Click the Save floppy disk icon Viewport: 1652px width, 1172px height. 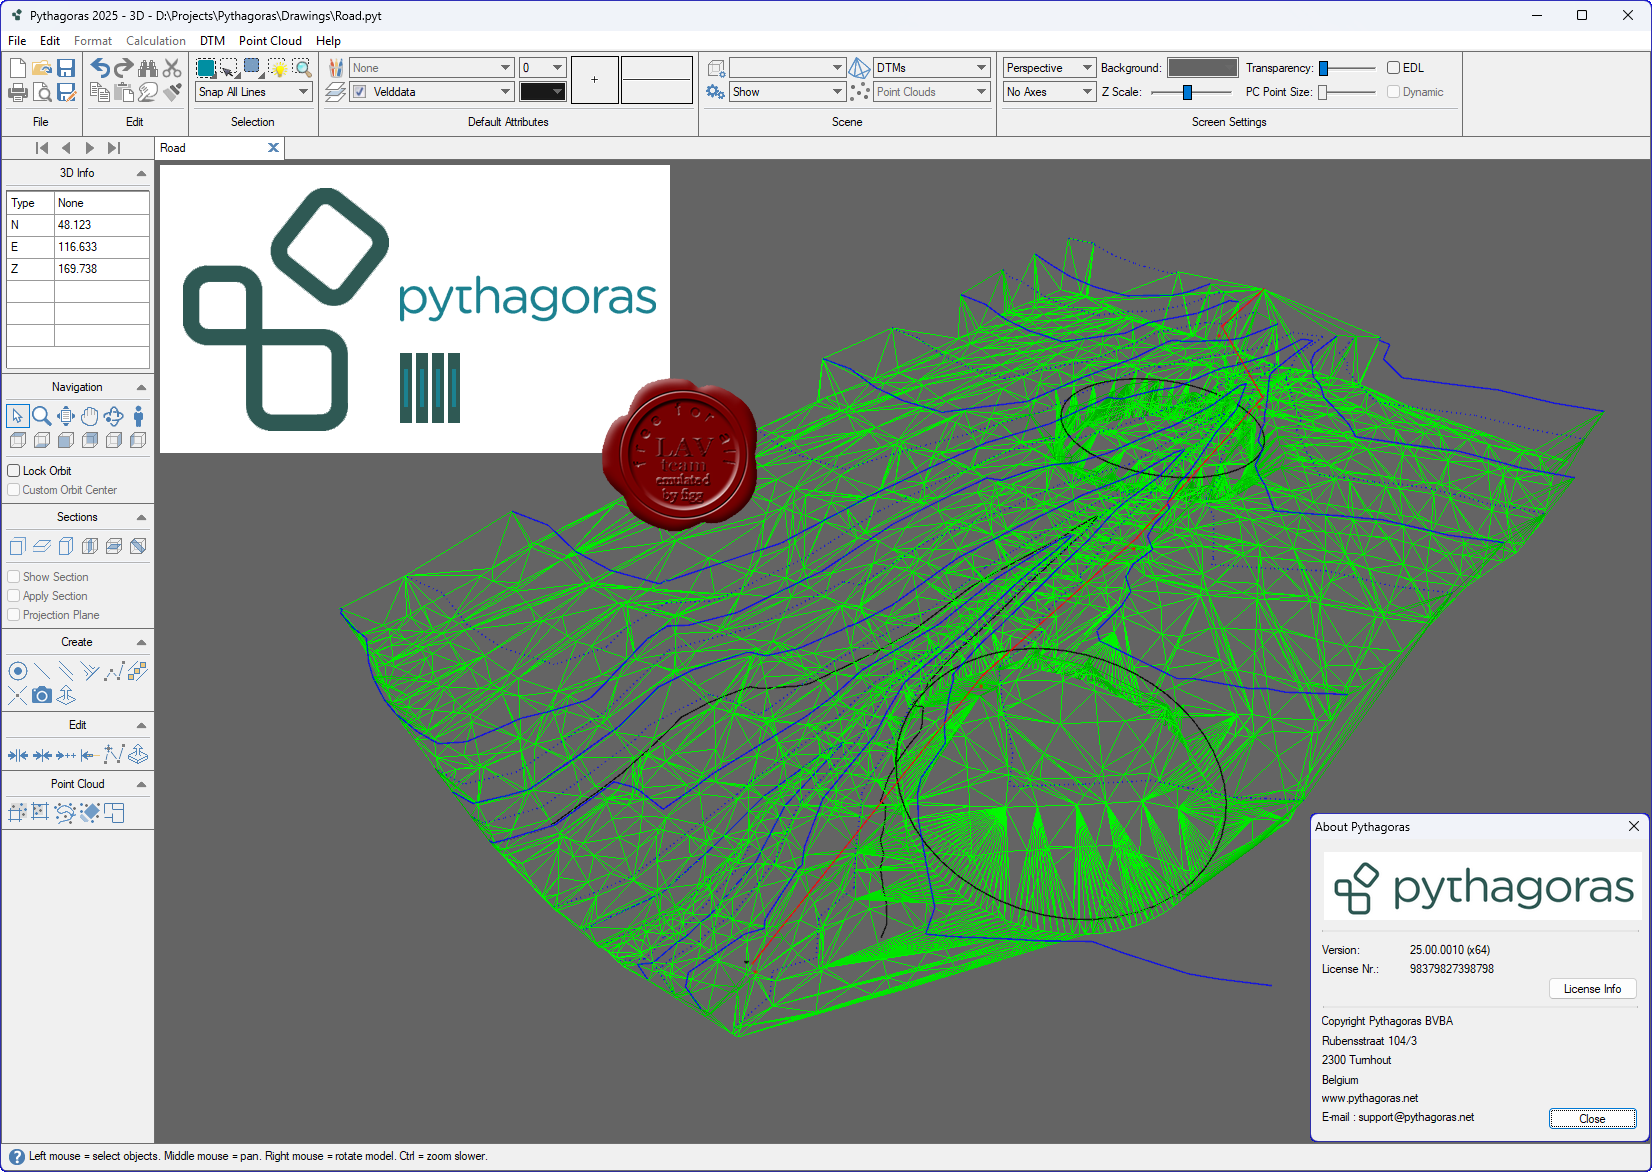[x=66, y=68]
